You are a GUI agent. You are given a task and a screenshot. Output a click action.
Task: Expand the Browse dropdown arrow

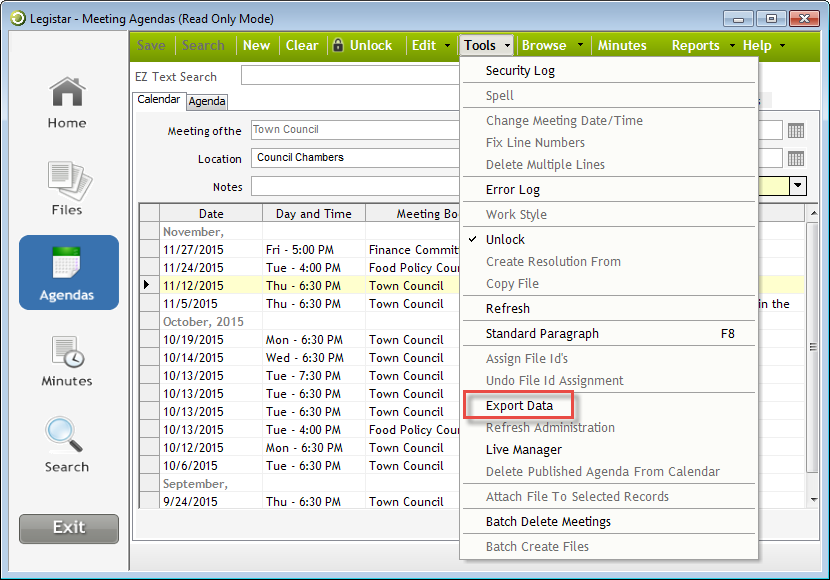click(580, 46)
